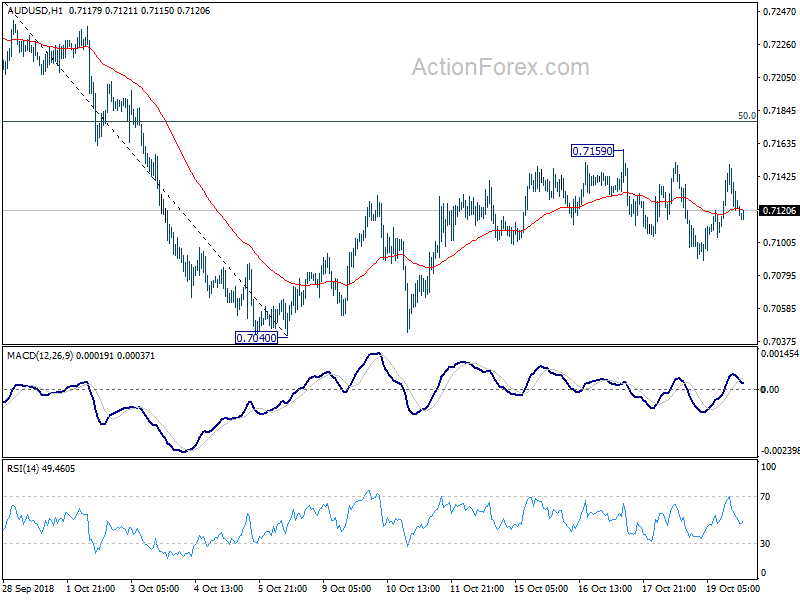
Task: Click the MACD upper scale value 0.001454
Action: click(780, 354)
